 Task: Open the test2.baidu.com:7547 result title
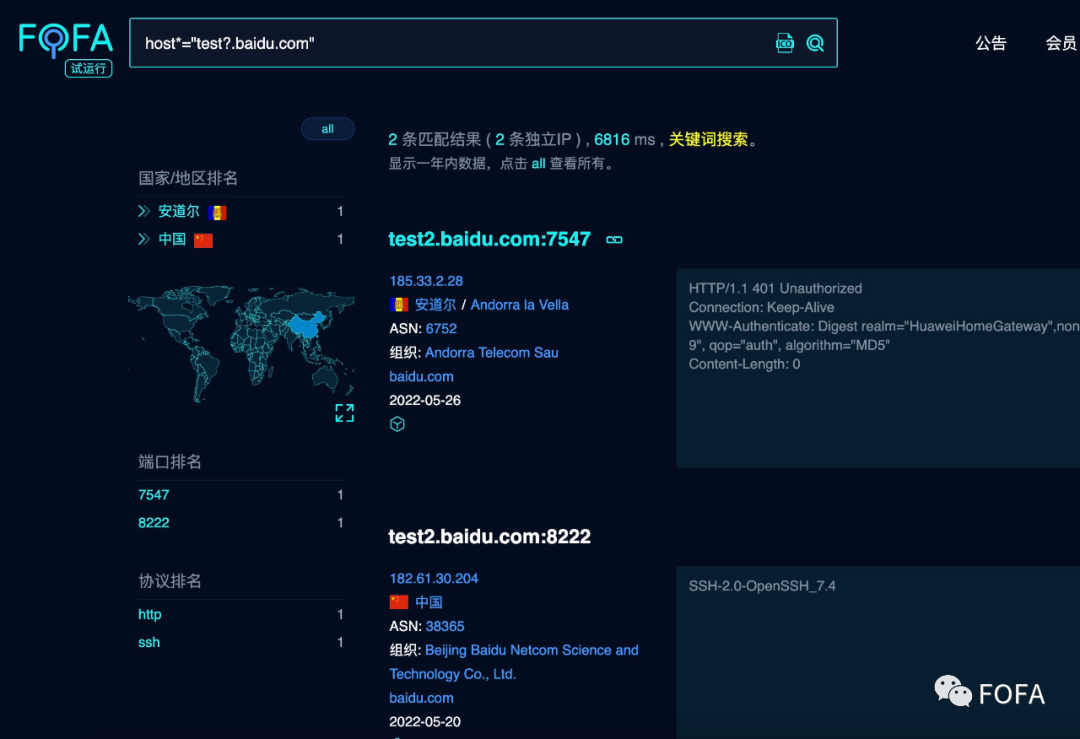click(x=490, y=239)
